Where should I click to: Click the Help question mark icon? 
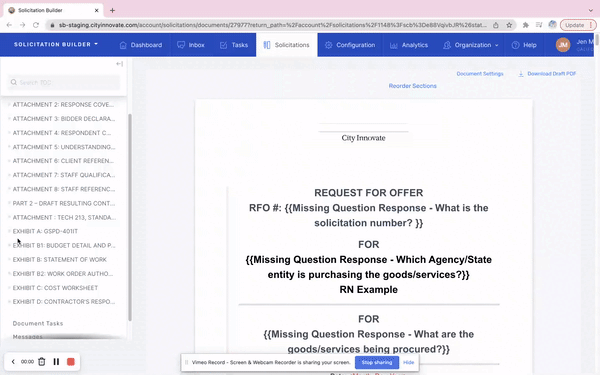click(x=515, y=45)
